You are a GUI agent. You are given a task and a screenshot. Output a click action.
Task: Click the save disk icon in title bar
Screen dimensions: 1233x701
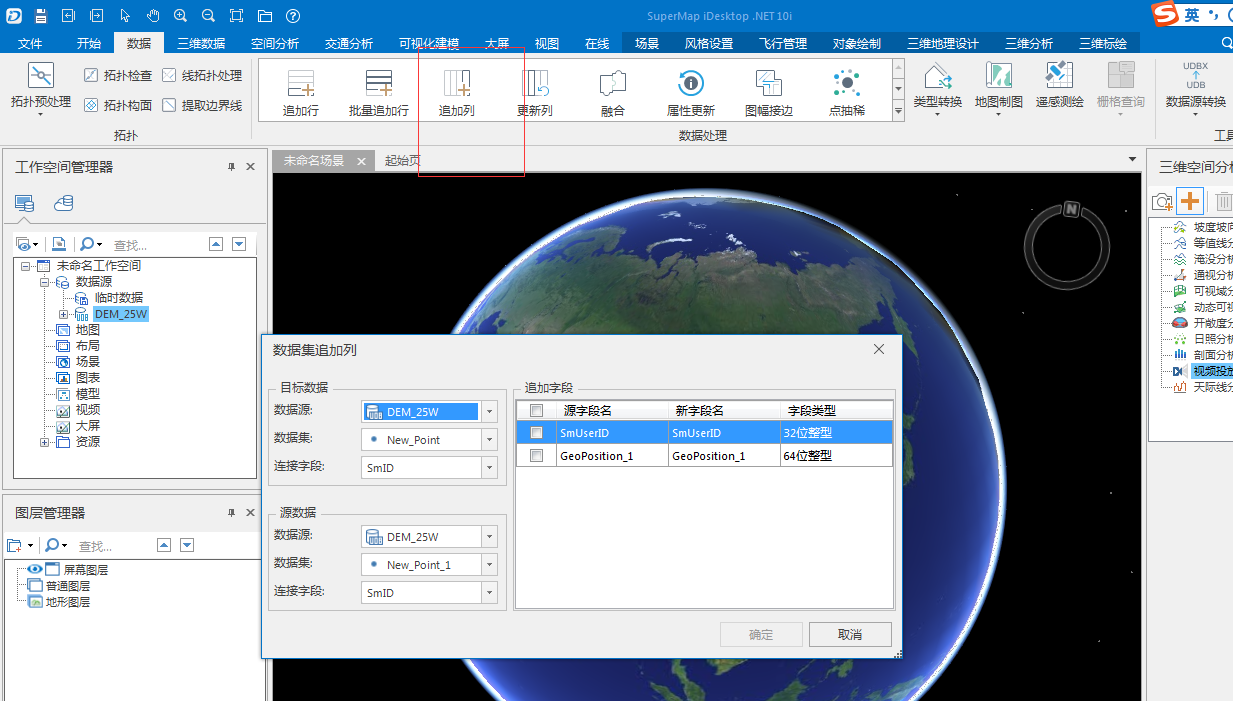point(40,16)
